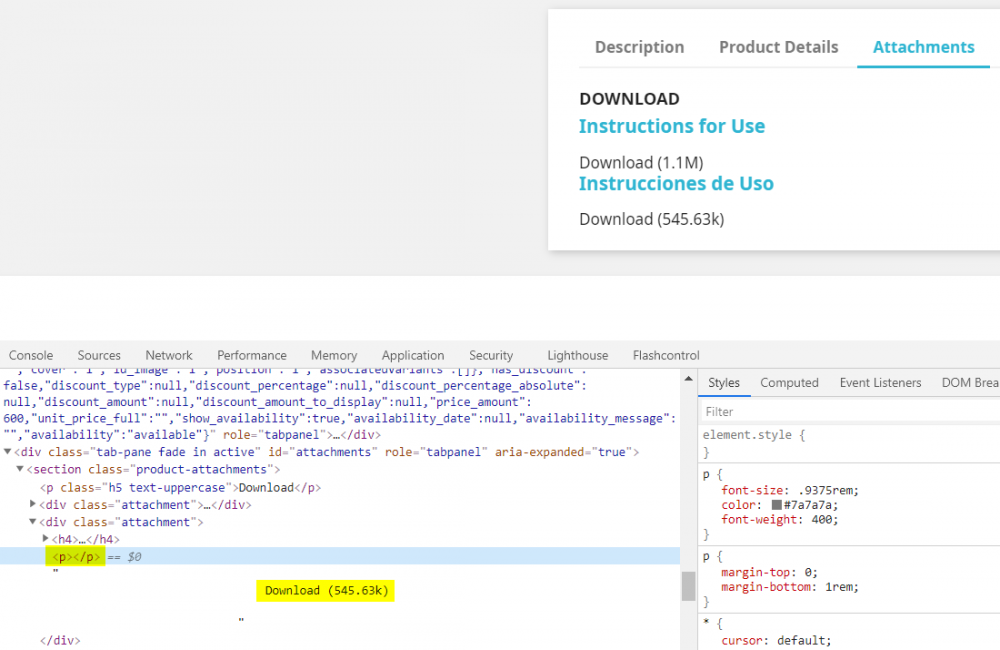Open the Event Listeners pane
This screenshot has height=650, width=1000.
pos(880,383)
